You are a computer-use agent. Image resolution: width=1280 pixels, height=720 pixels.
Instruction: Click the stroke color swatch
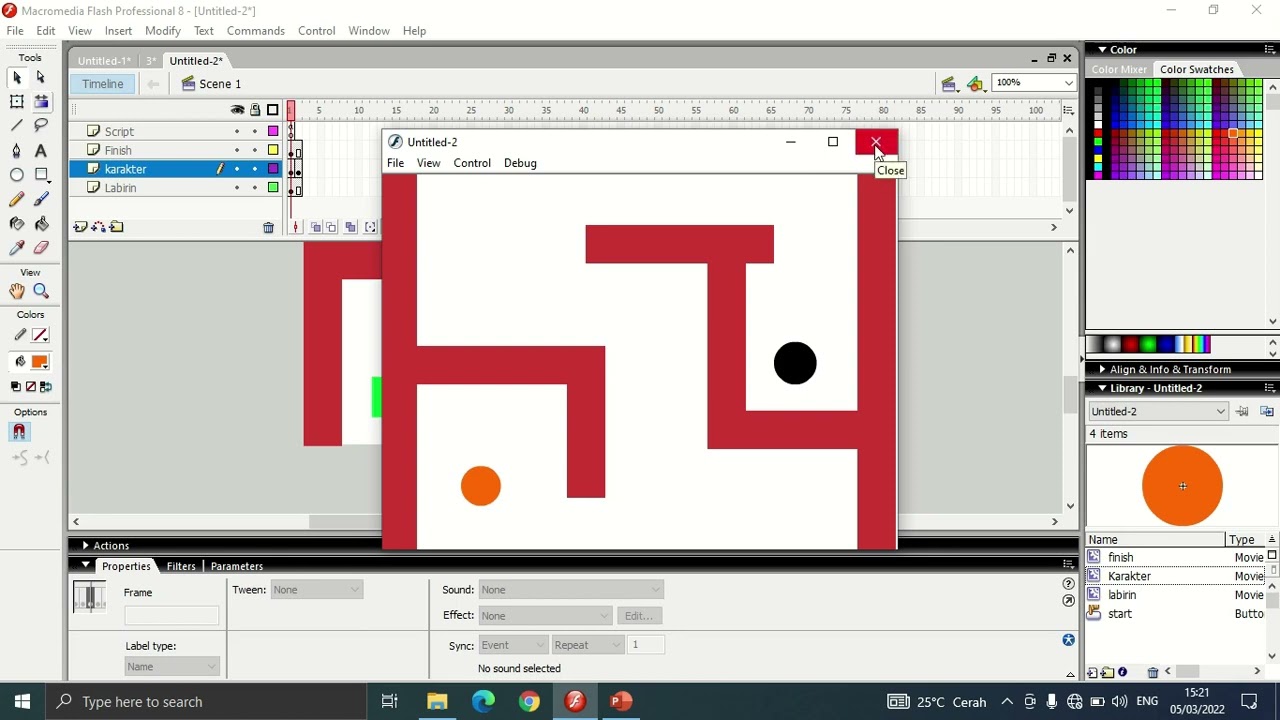click(x=40, y=335)
